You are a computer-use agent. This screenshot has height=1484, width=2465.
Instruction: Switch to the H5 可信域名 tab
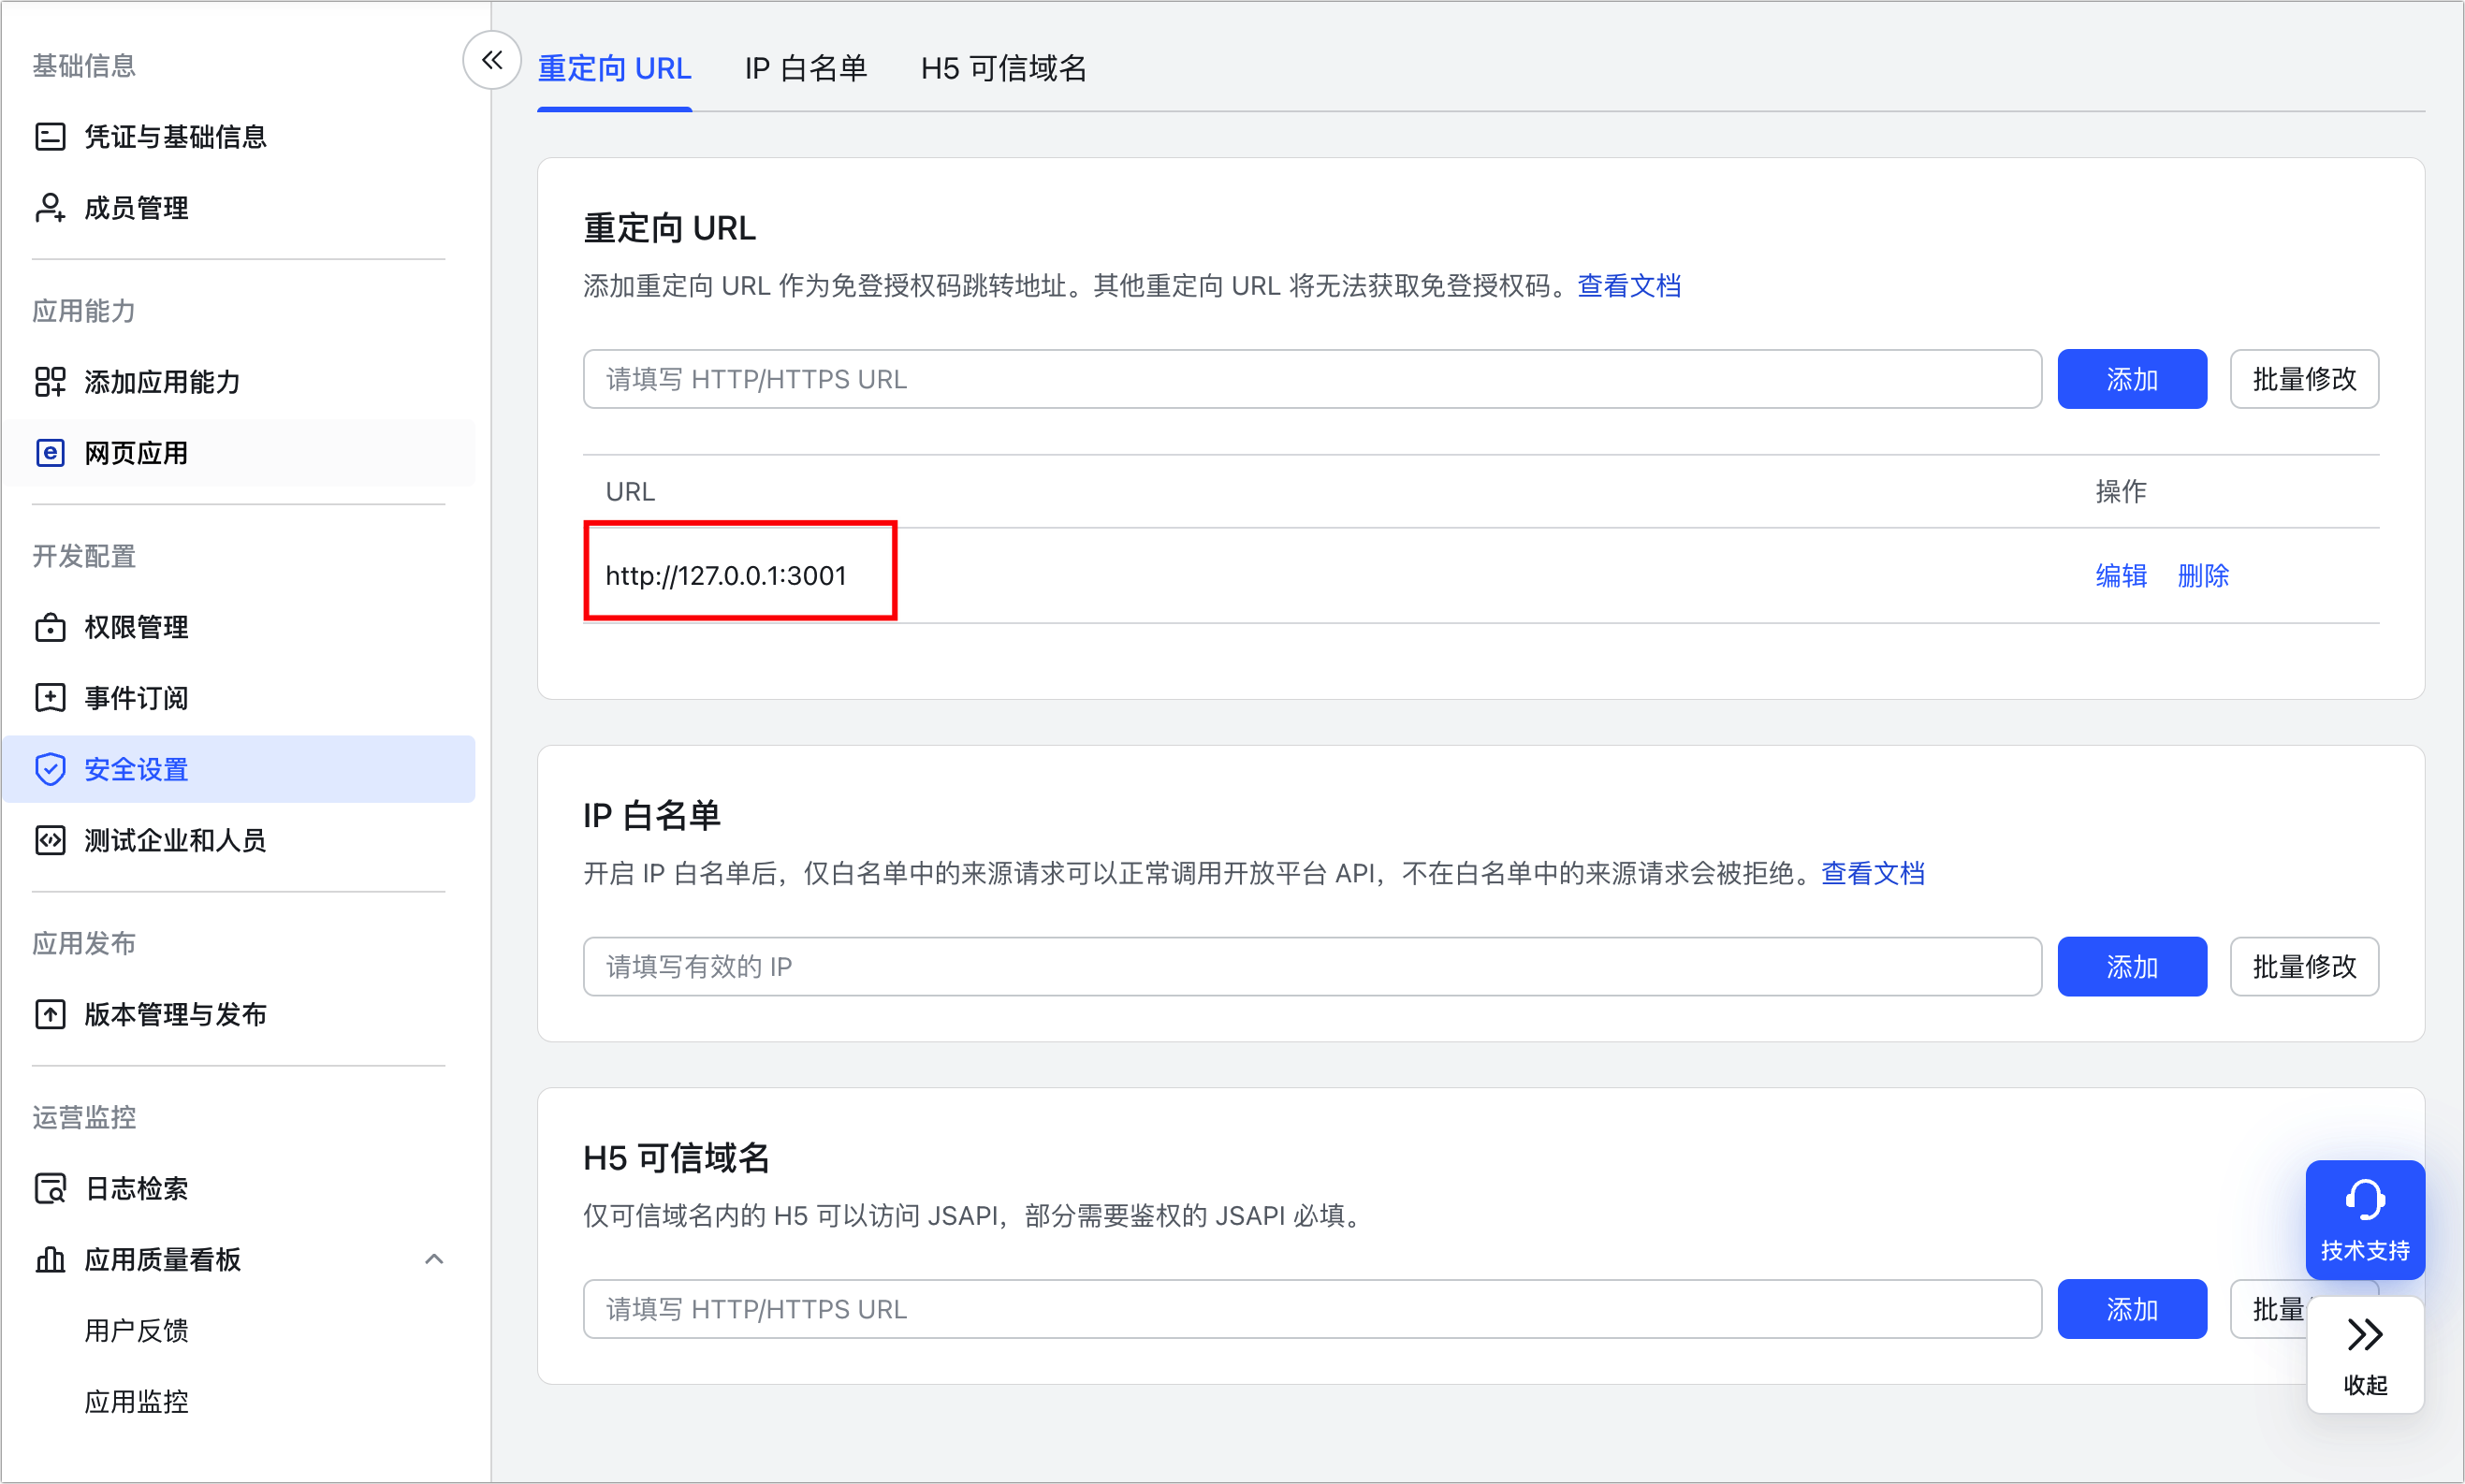pos(1003,68)
